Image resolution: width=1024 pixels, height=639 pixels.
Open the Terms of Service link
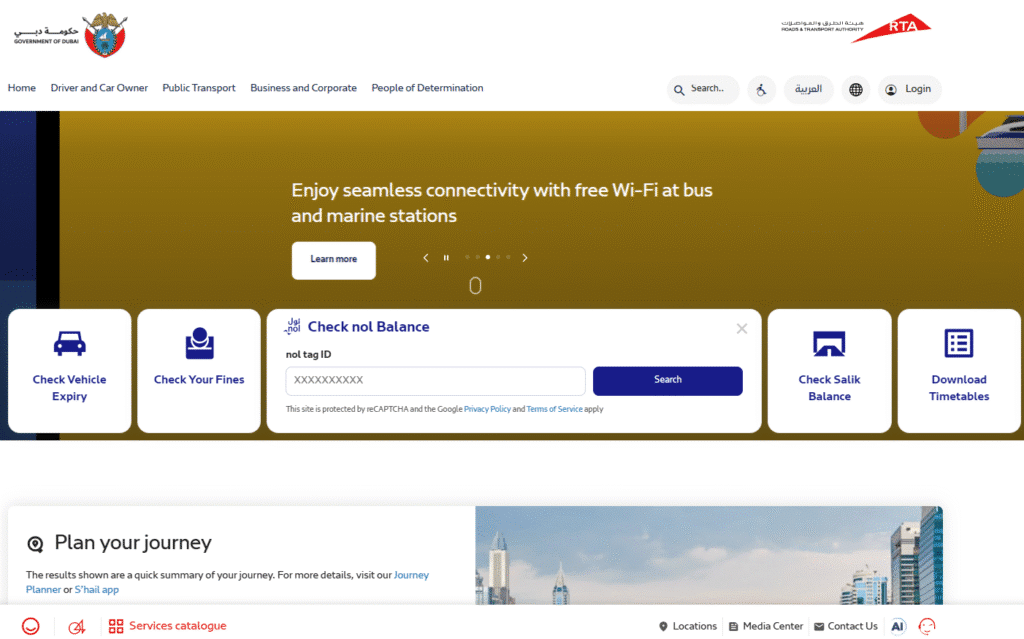tap(554, 409)
